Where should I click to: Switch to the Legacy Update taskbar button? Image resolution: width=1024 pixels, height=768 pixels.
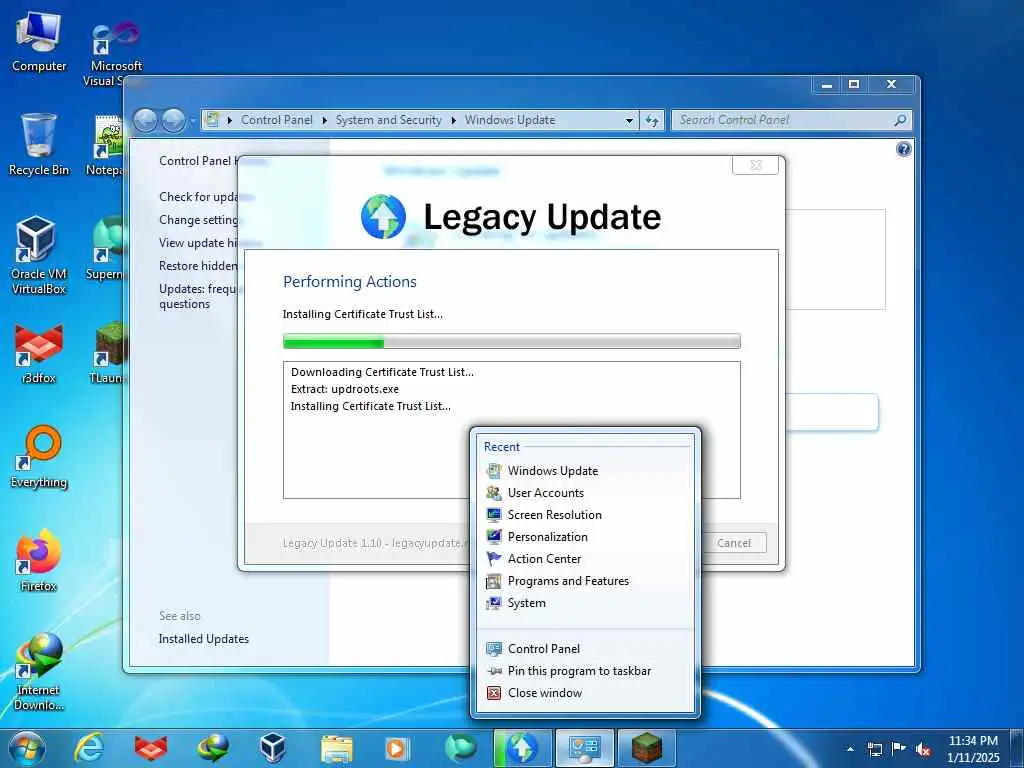[522, 748]
